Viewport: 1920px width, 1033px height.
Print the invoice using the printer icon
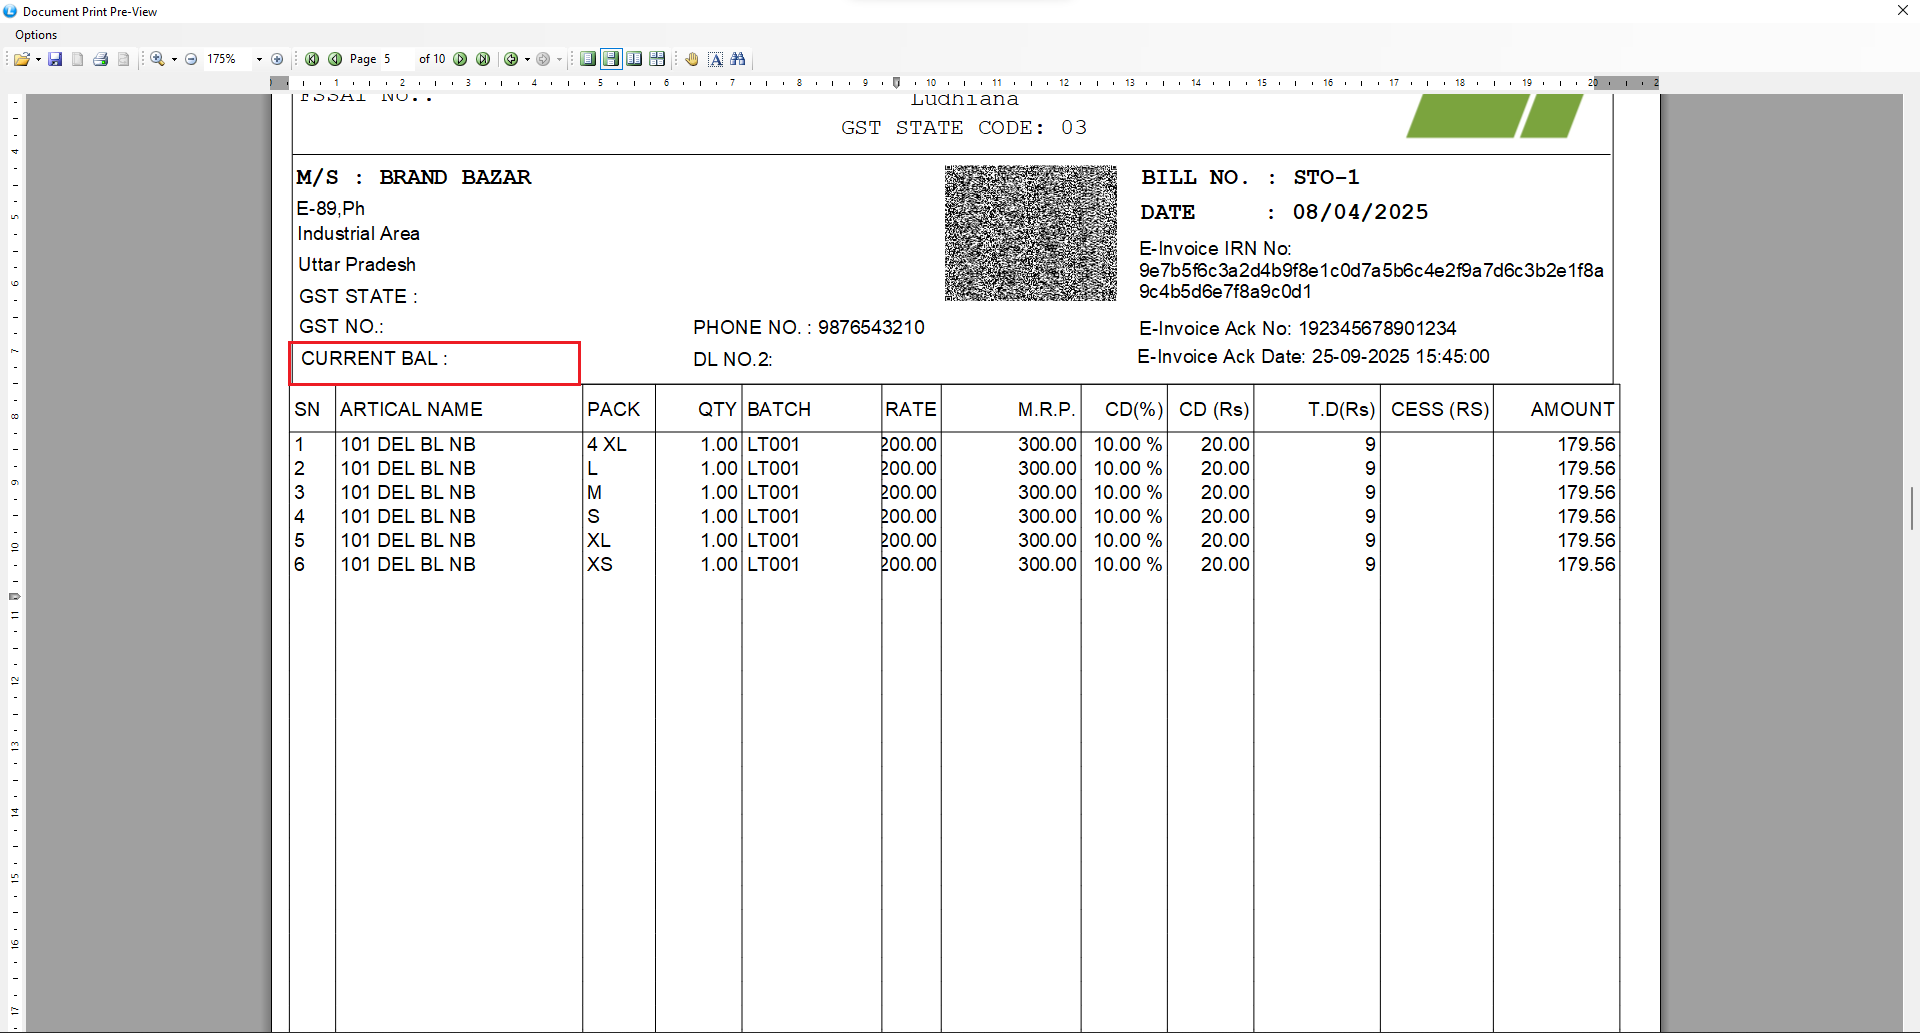(100, 59)
